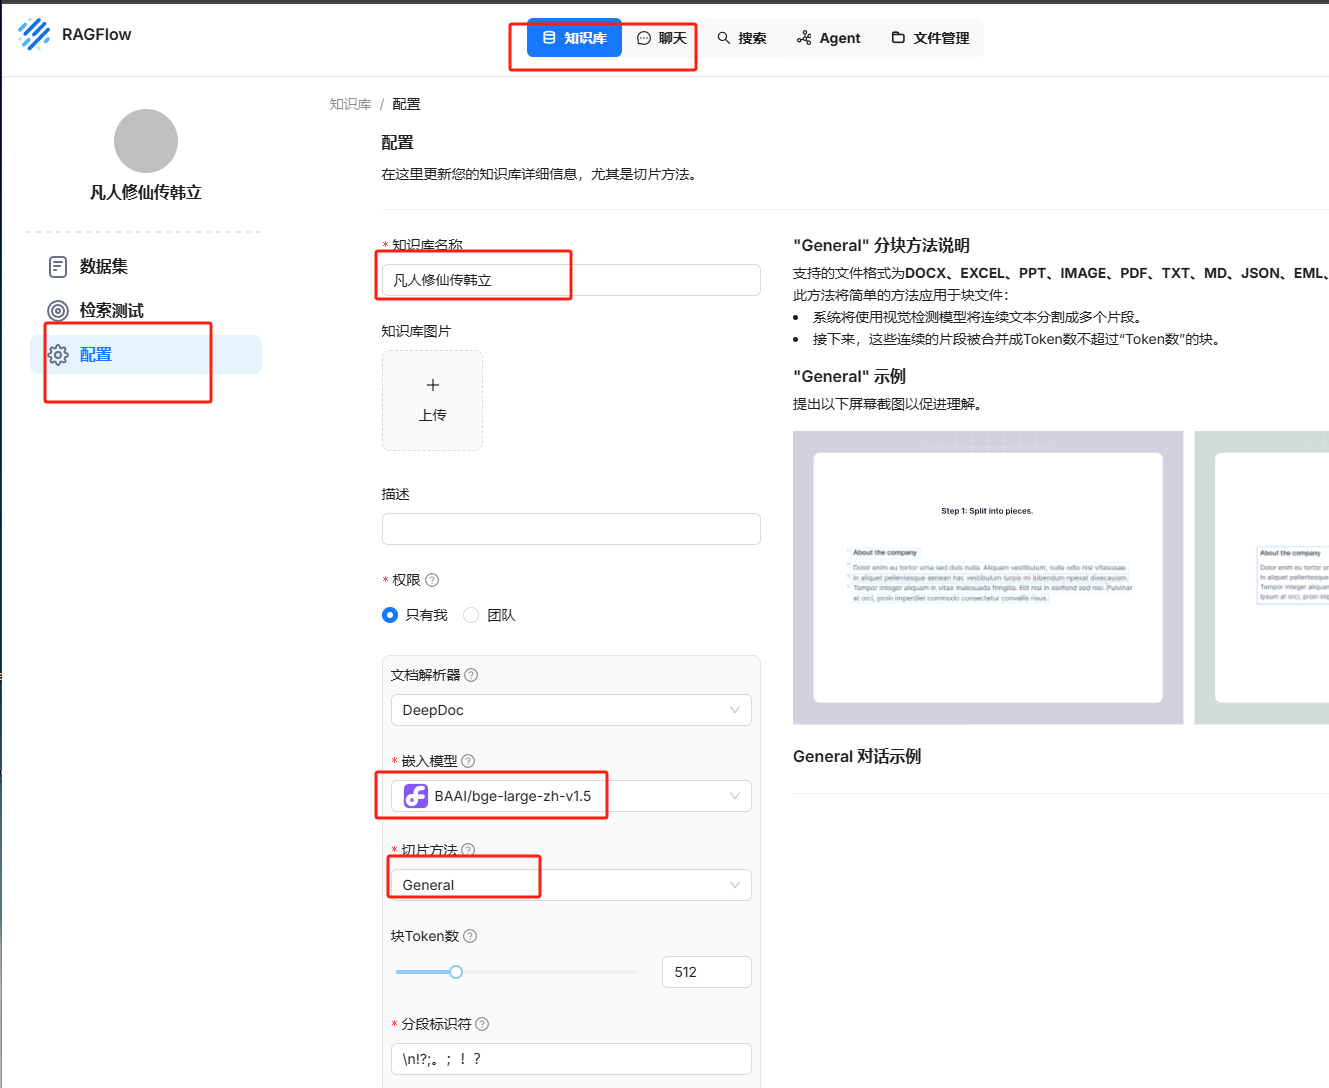Open 检索测试 in the sidebar
This screenshot has height=1088, width=1329.
(x=146, y=310)
